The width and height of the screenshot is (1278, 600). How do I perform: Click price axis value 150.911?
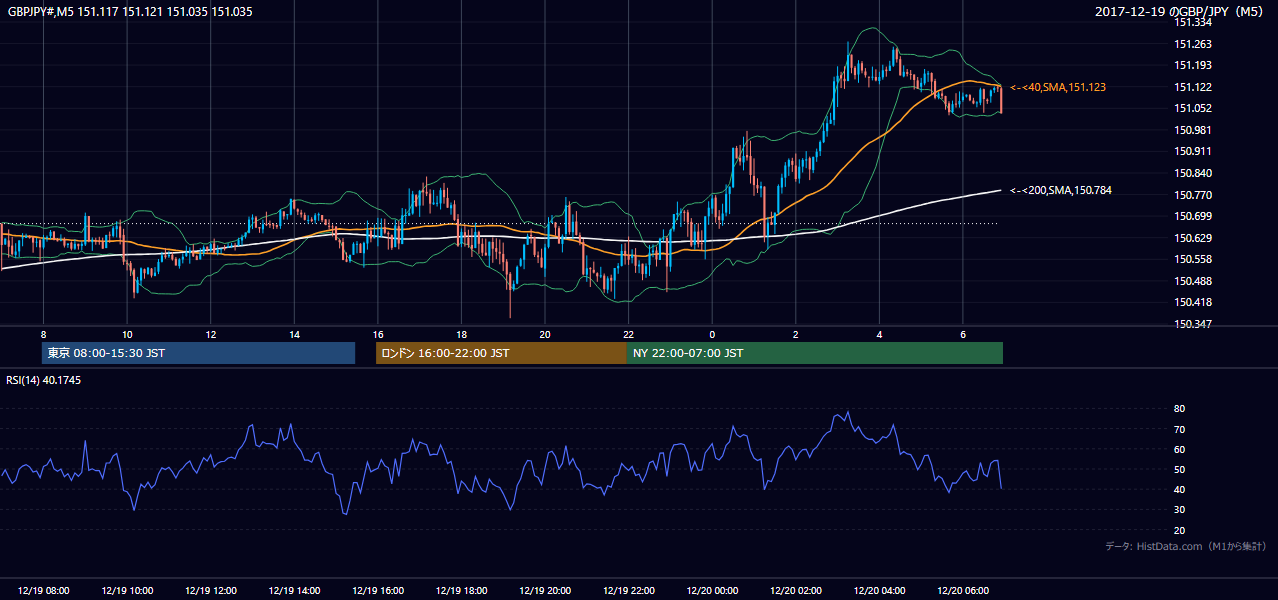[1193, 151]
